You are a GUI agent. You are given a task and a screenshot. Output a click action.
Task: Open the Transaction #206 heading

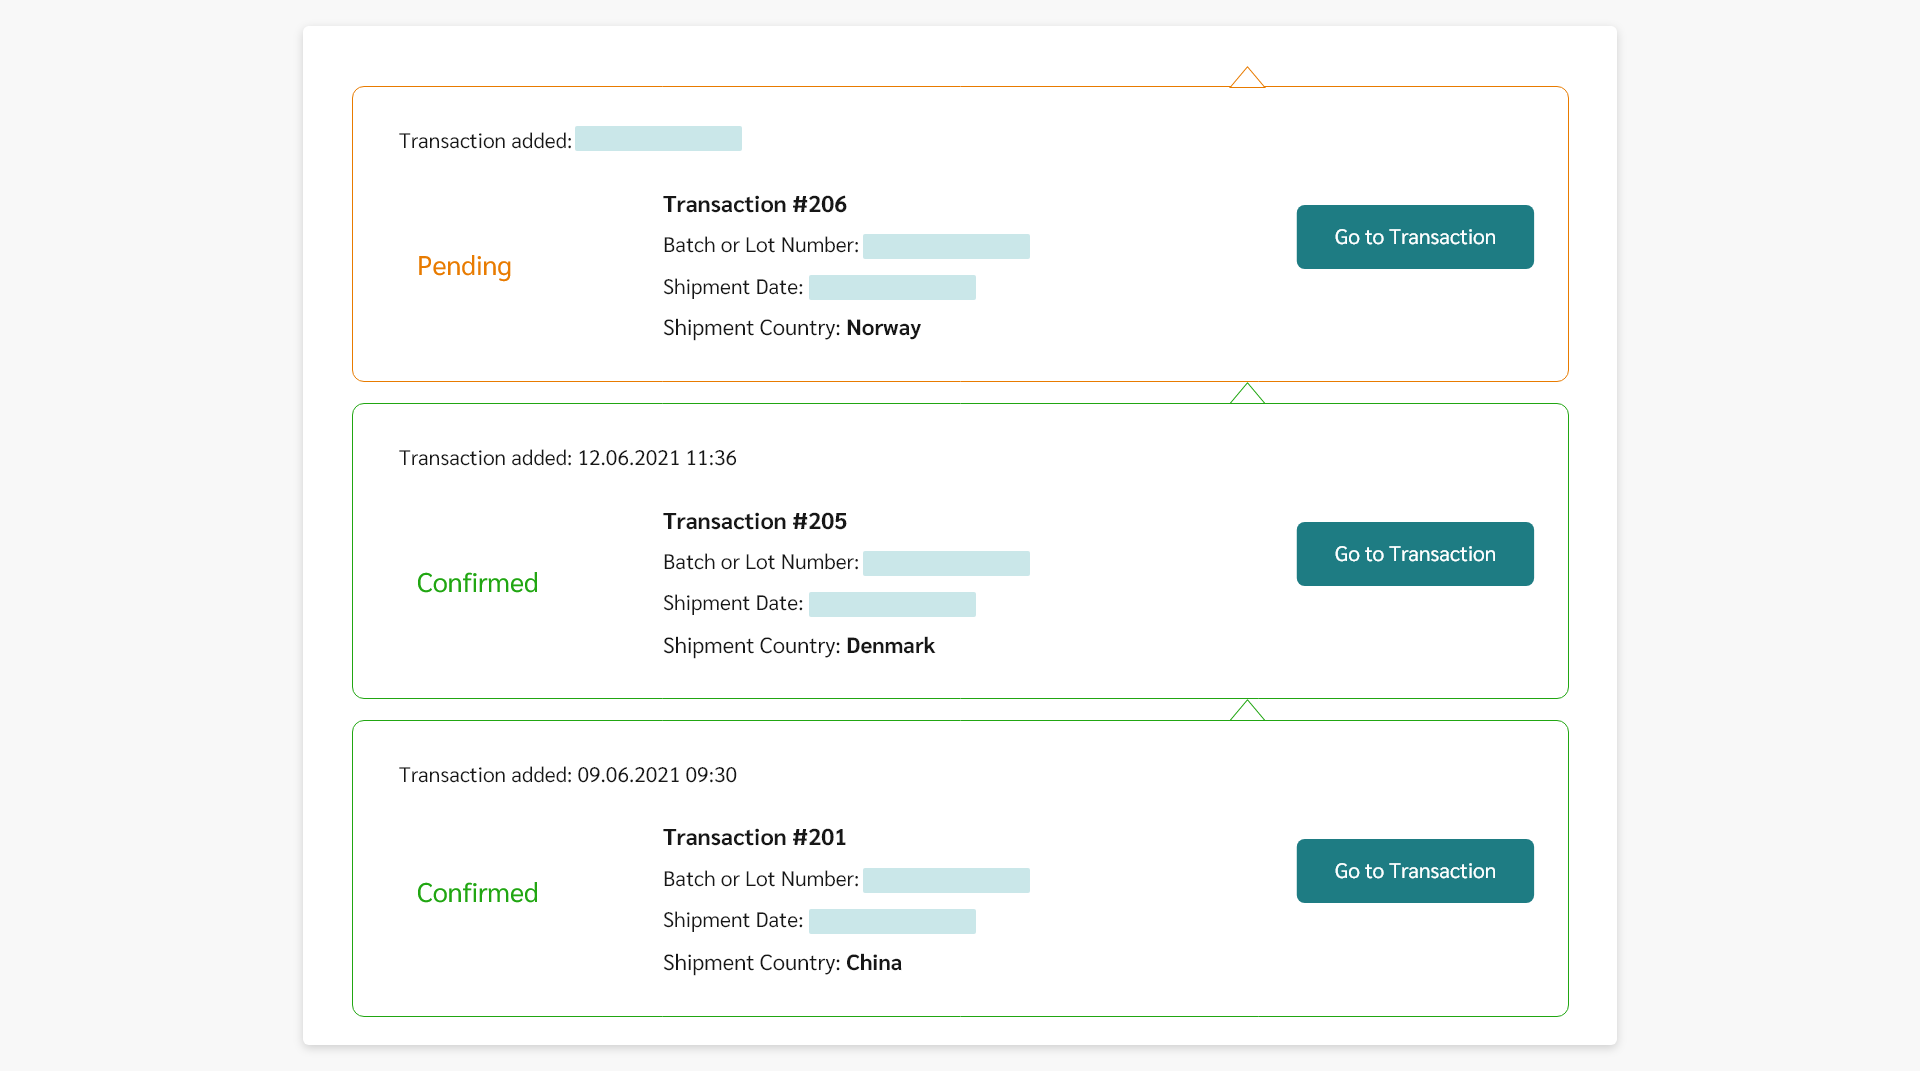(x=754, y=204)
